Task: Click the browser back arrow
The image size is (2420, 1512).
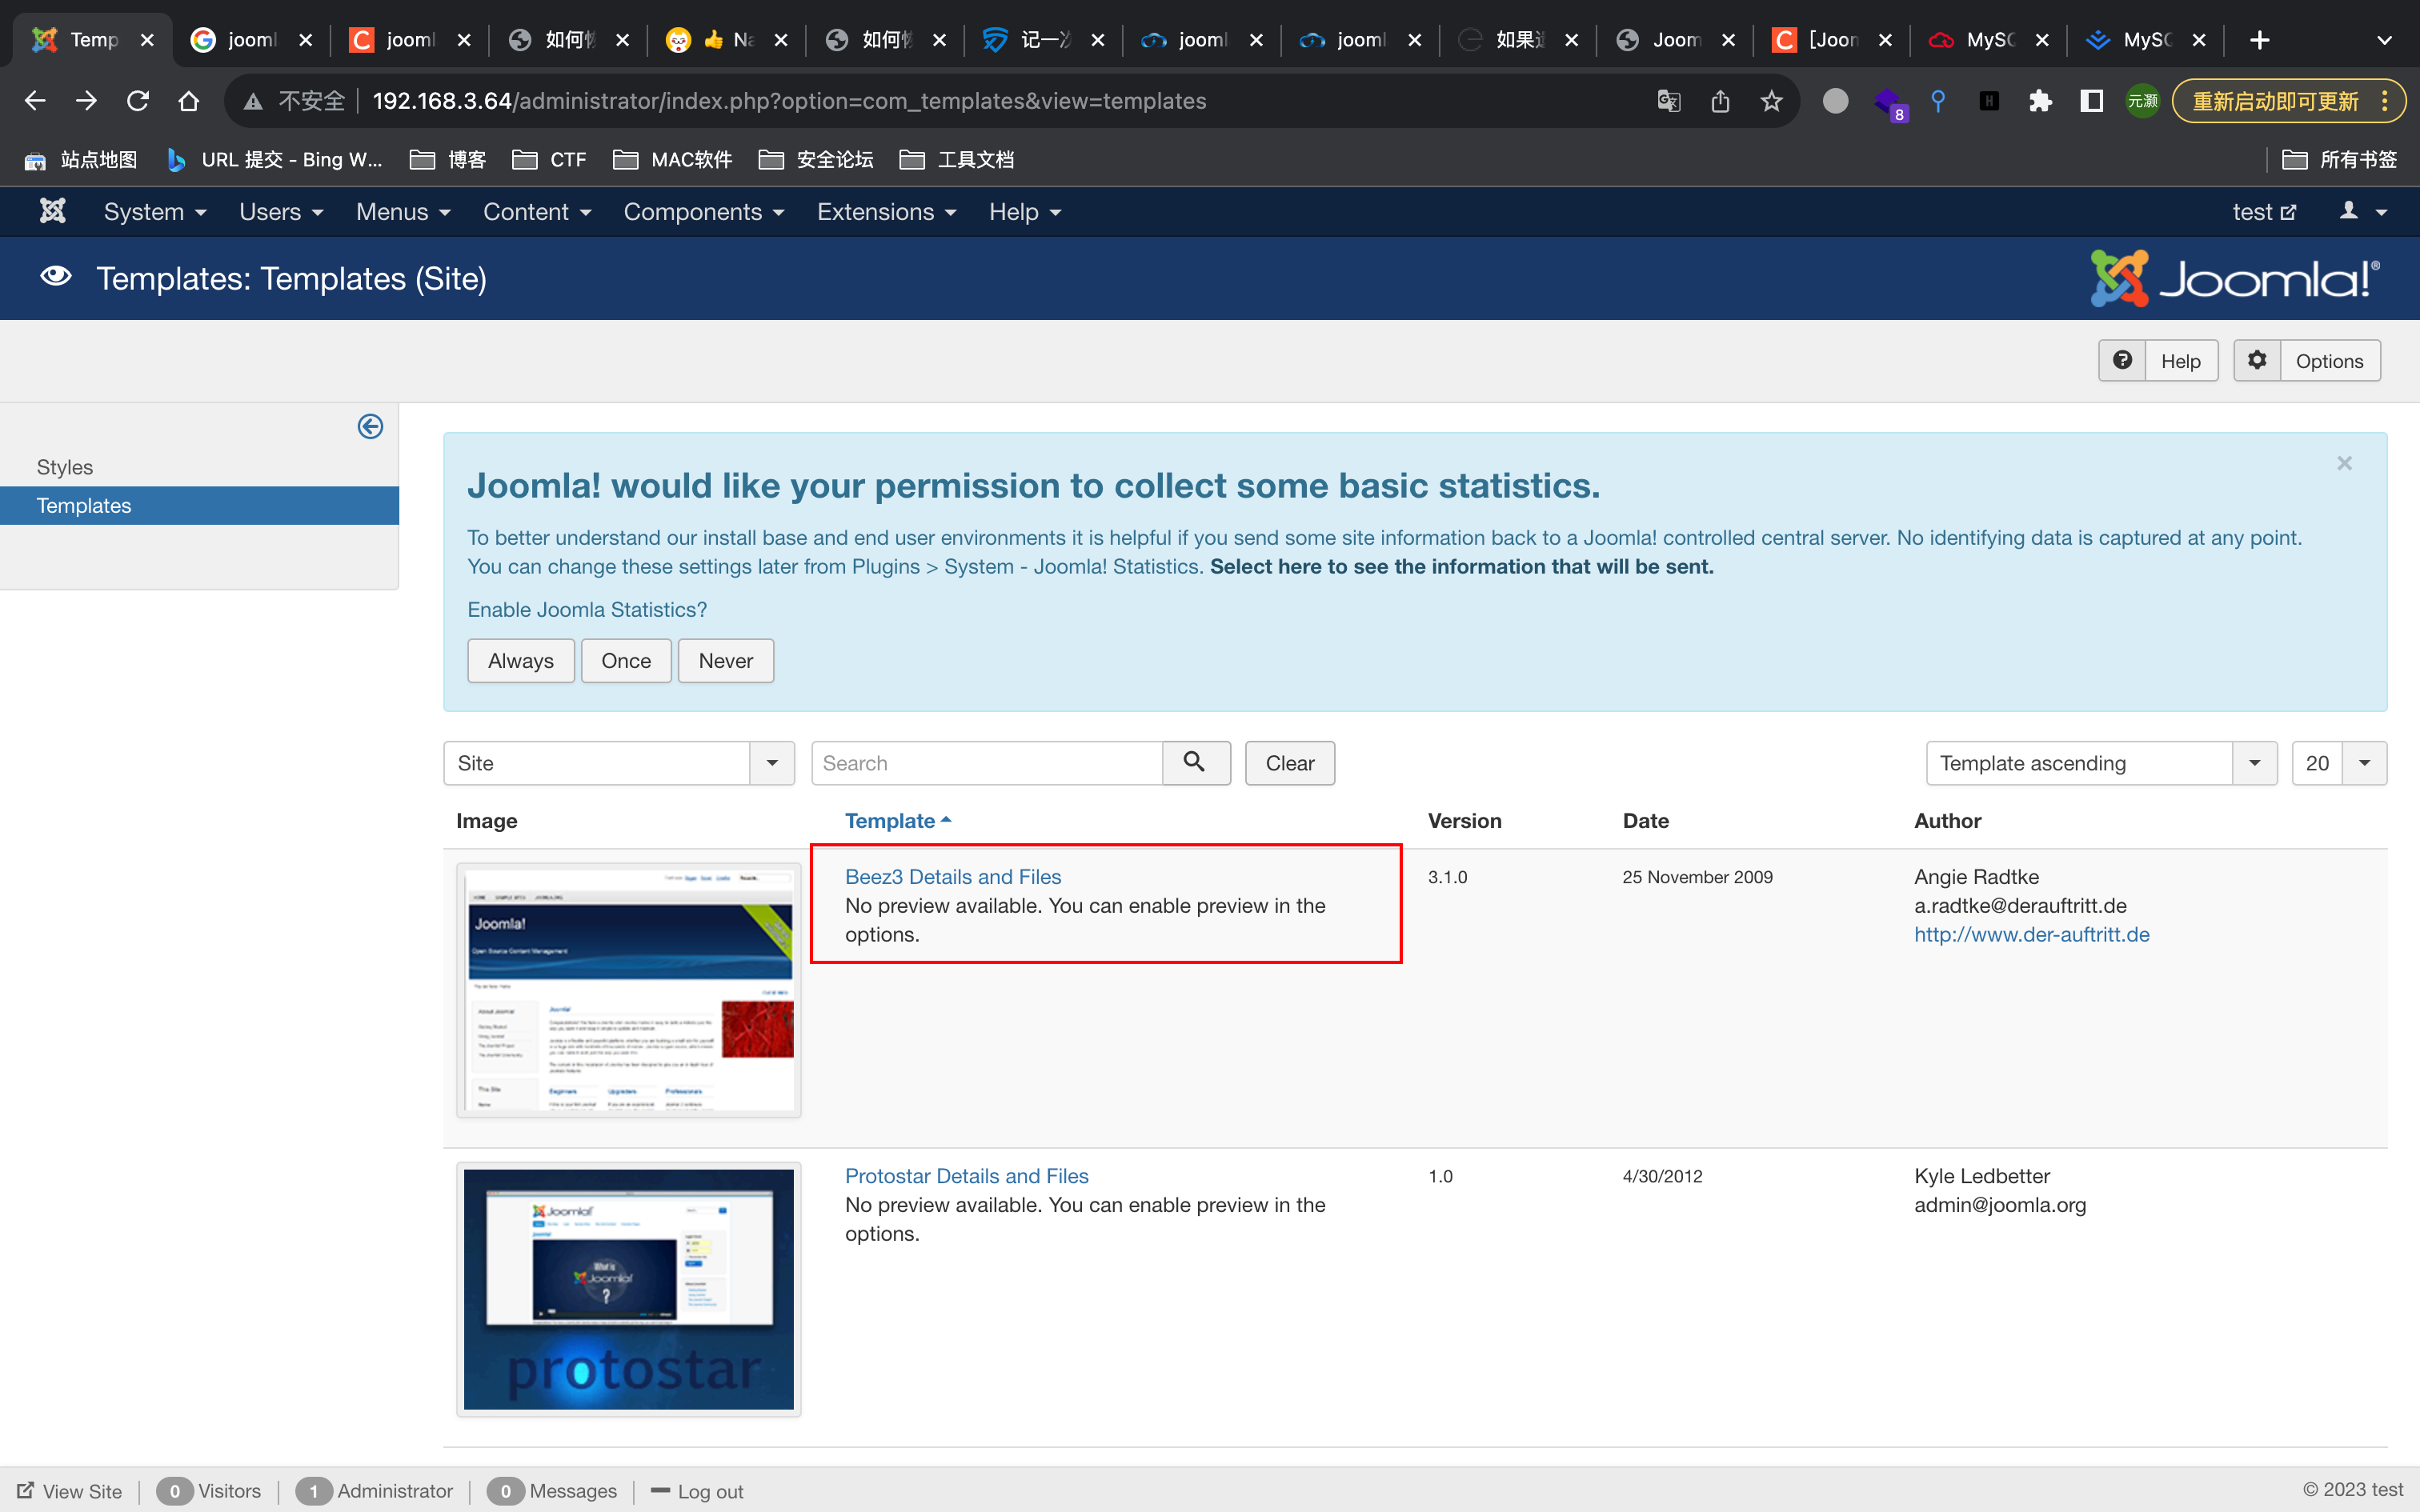Action: [35, 101]
